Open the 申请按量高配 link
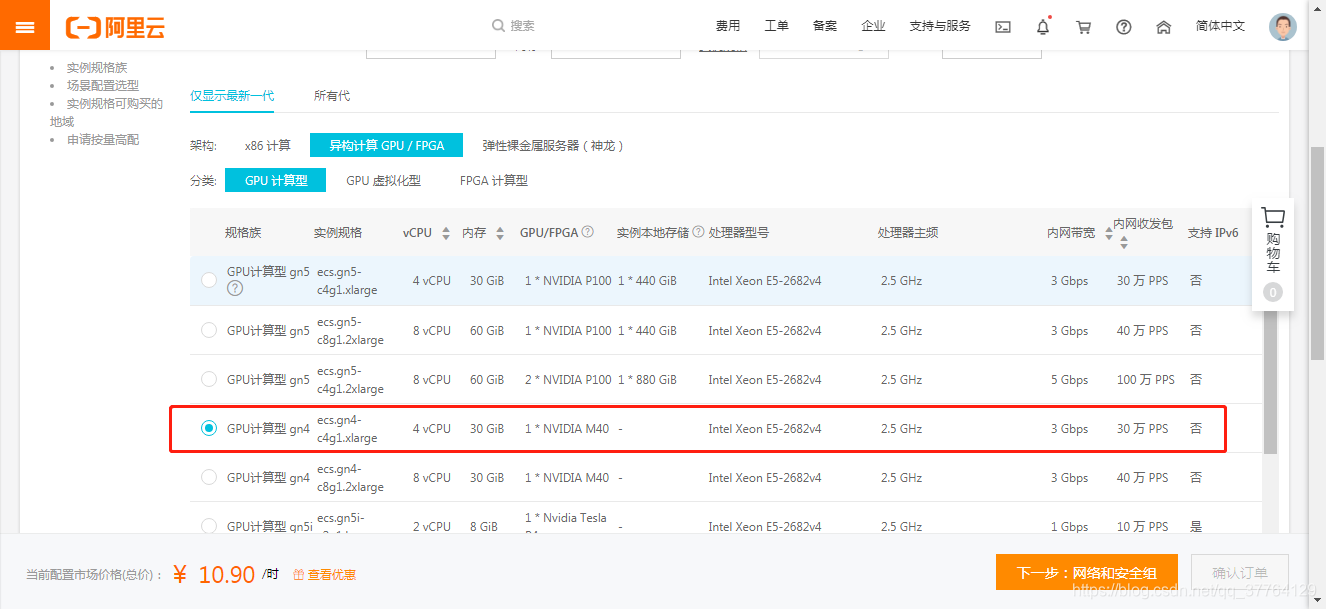This screenshot has height=609, width=1326. tap(103, 140)
